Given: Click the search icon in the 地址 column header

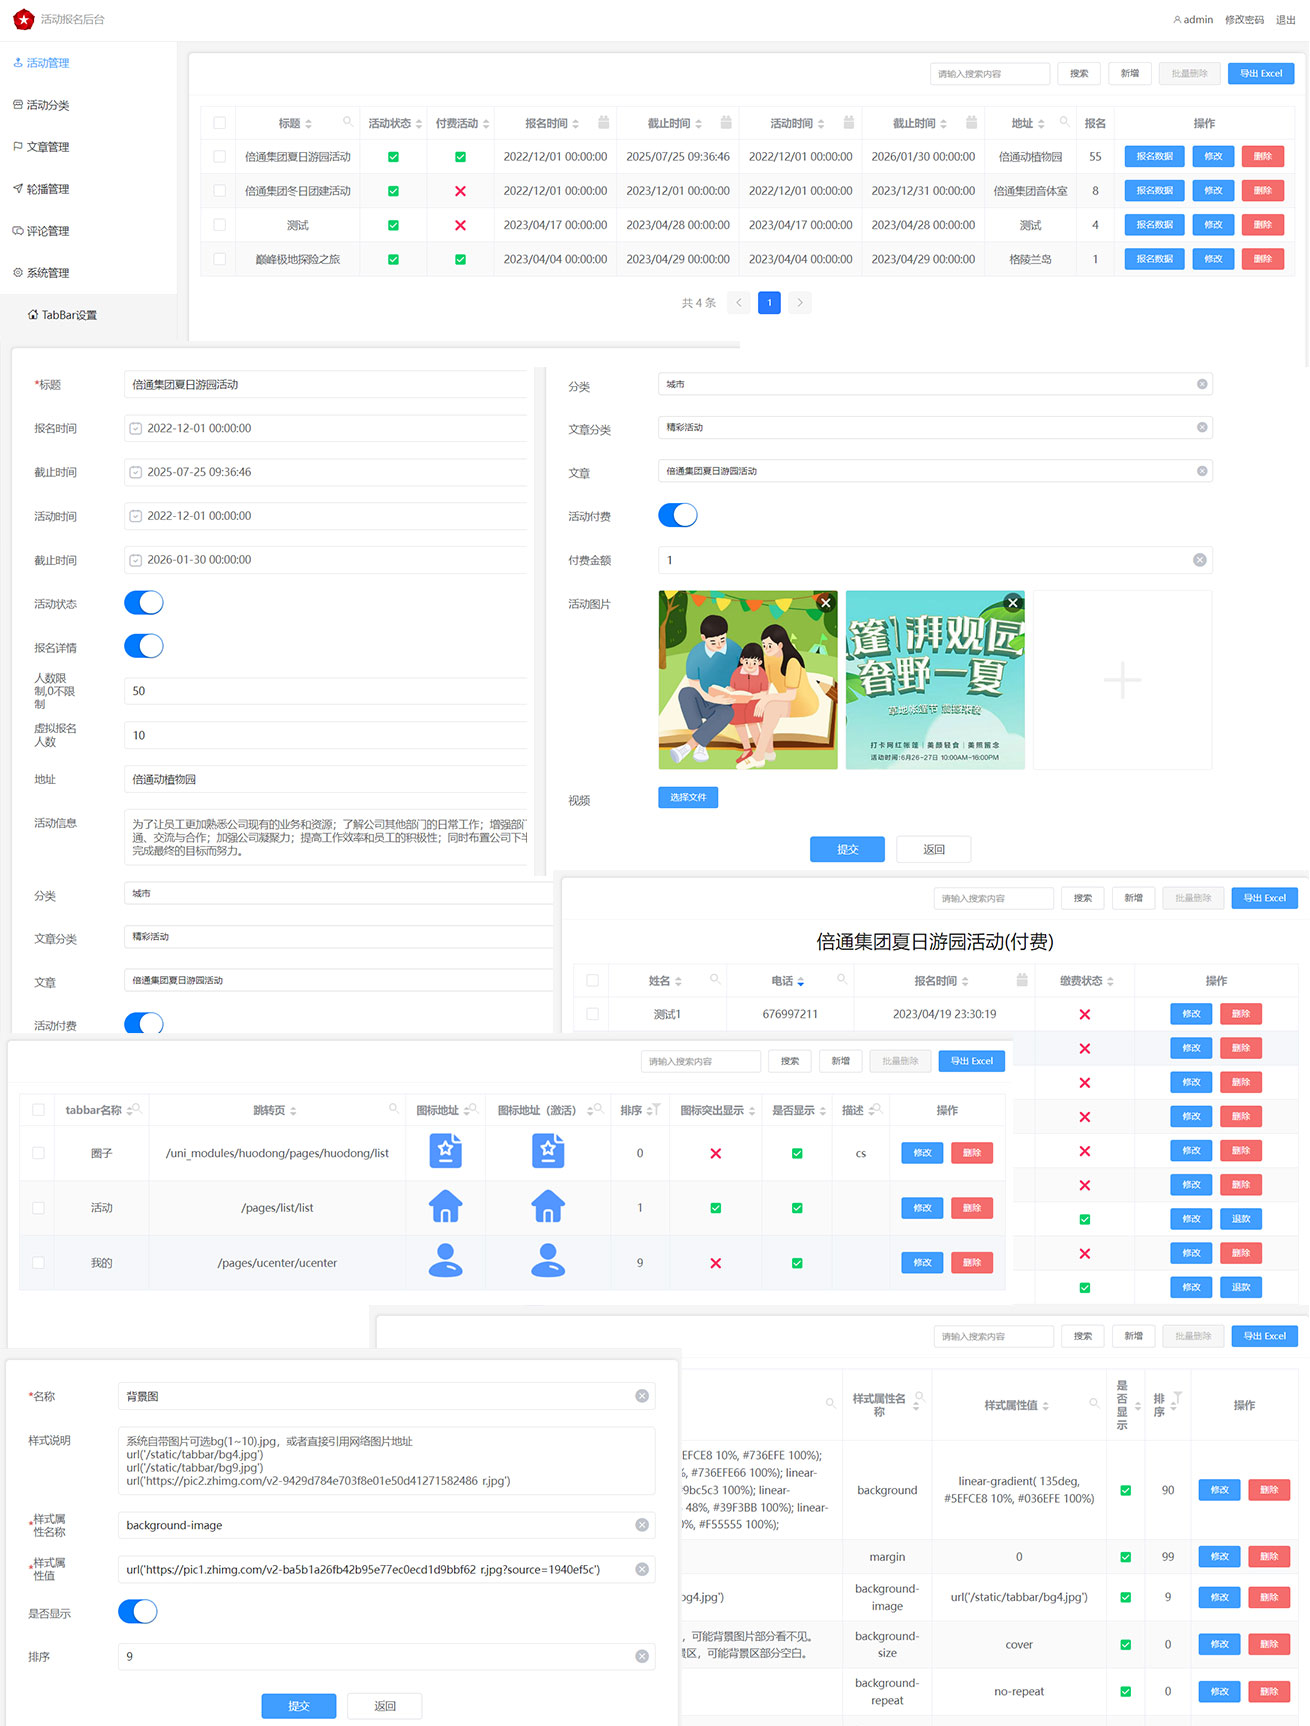Looking at the screenshot, I should (1064, 122).
